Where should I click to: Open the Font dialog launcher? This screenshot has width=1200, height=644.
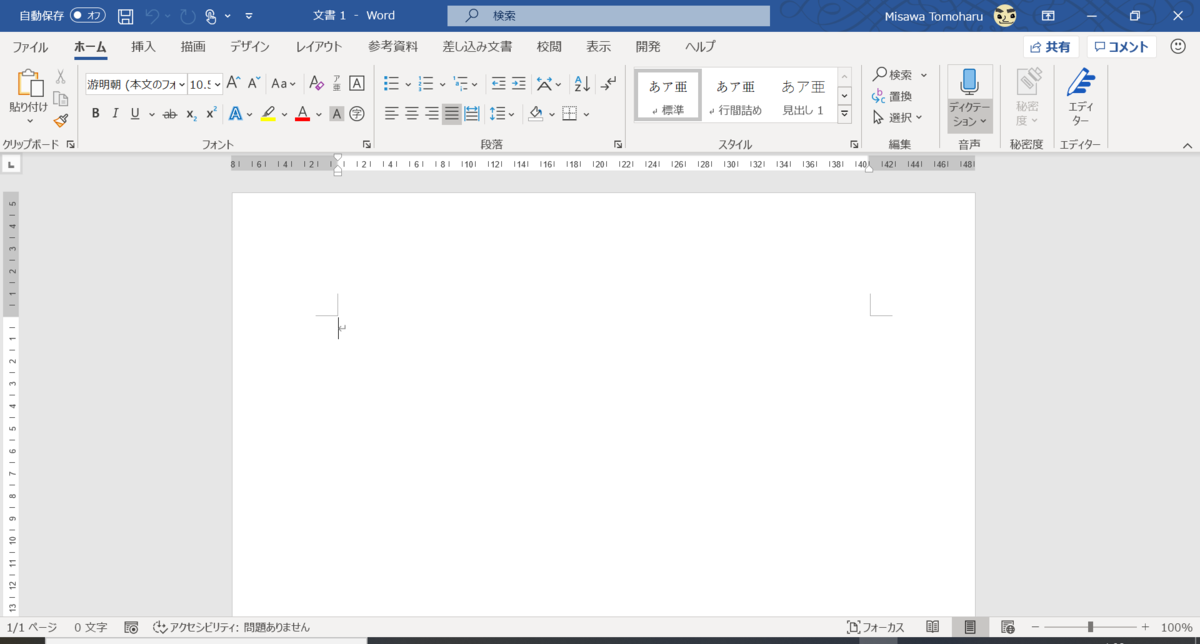point(367,145)
